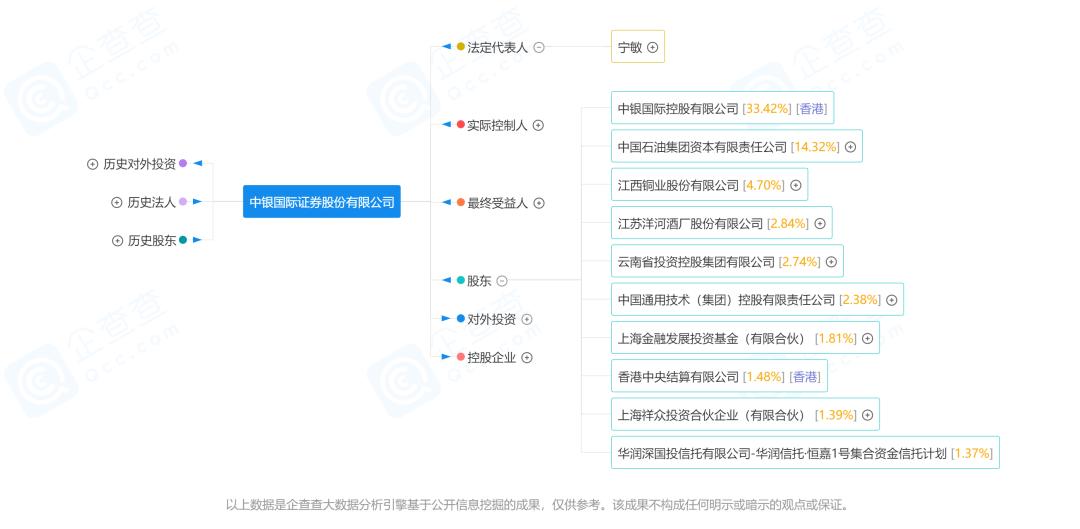Viewport: 1080px width, 529px height.
Task: Click 法定代表人 label
Action: coord(497,48)
